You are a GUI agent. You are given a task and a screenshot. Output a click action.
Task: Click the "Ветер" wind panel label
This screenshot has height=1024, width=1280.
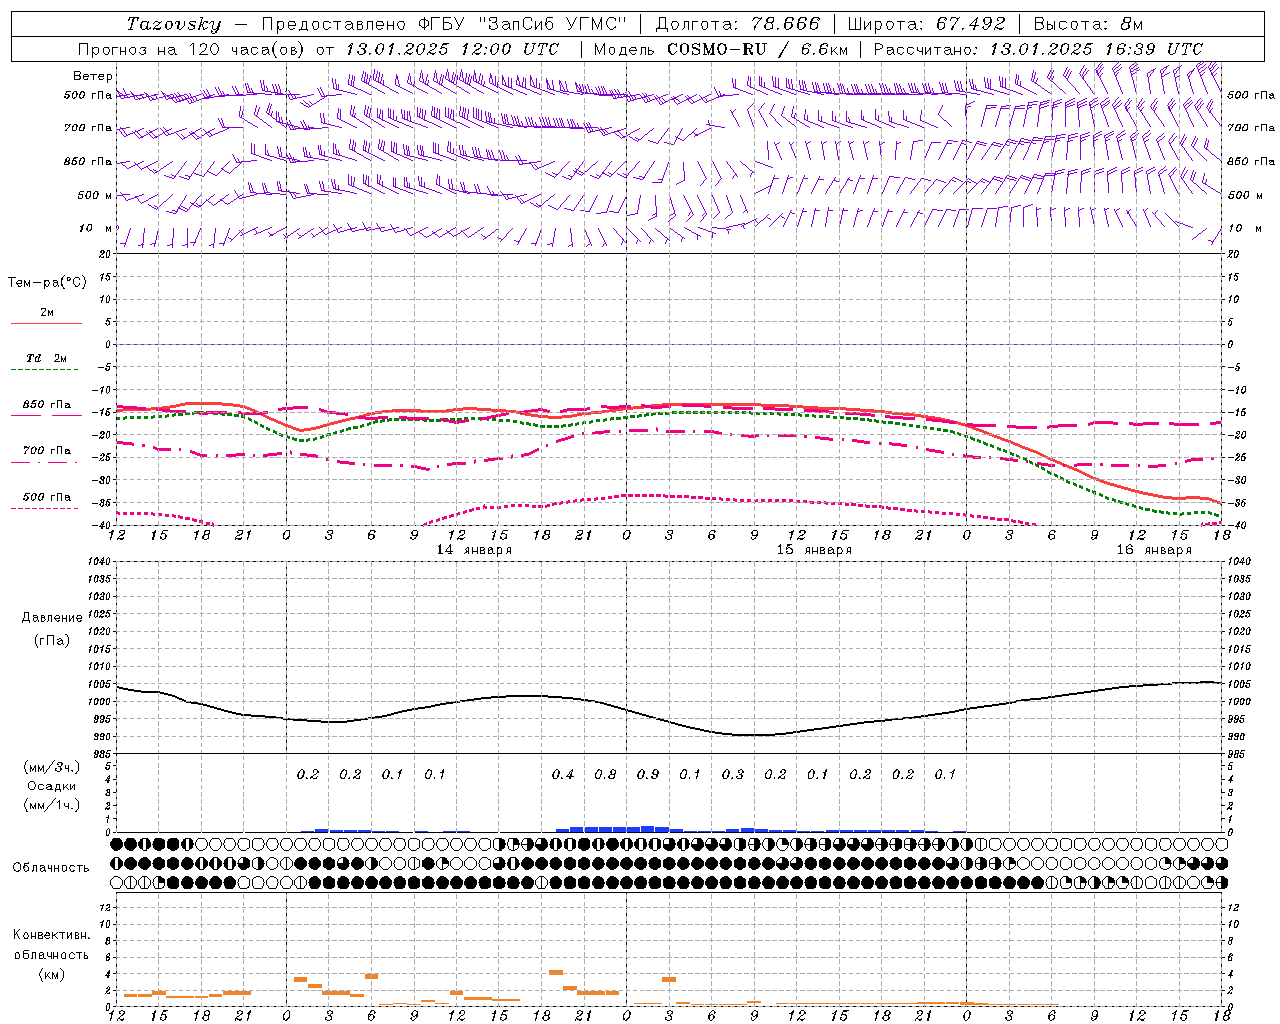tap(93, 76)
